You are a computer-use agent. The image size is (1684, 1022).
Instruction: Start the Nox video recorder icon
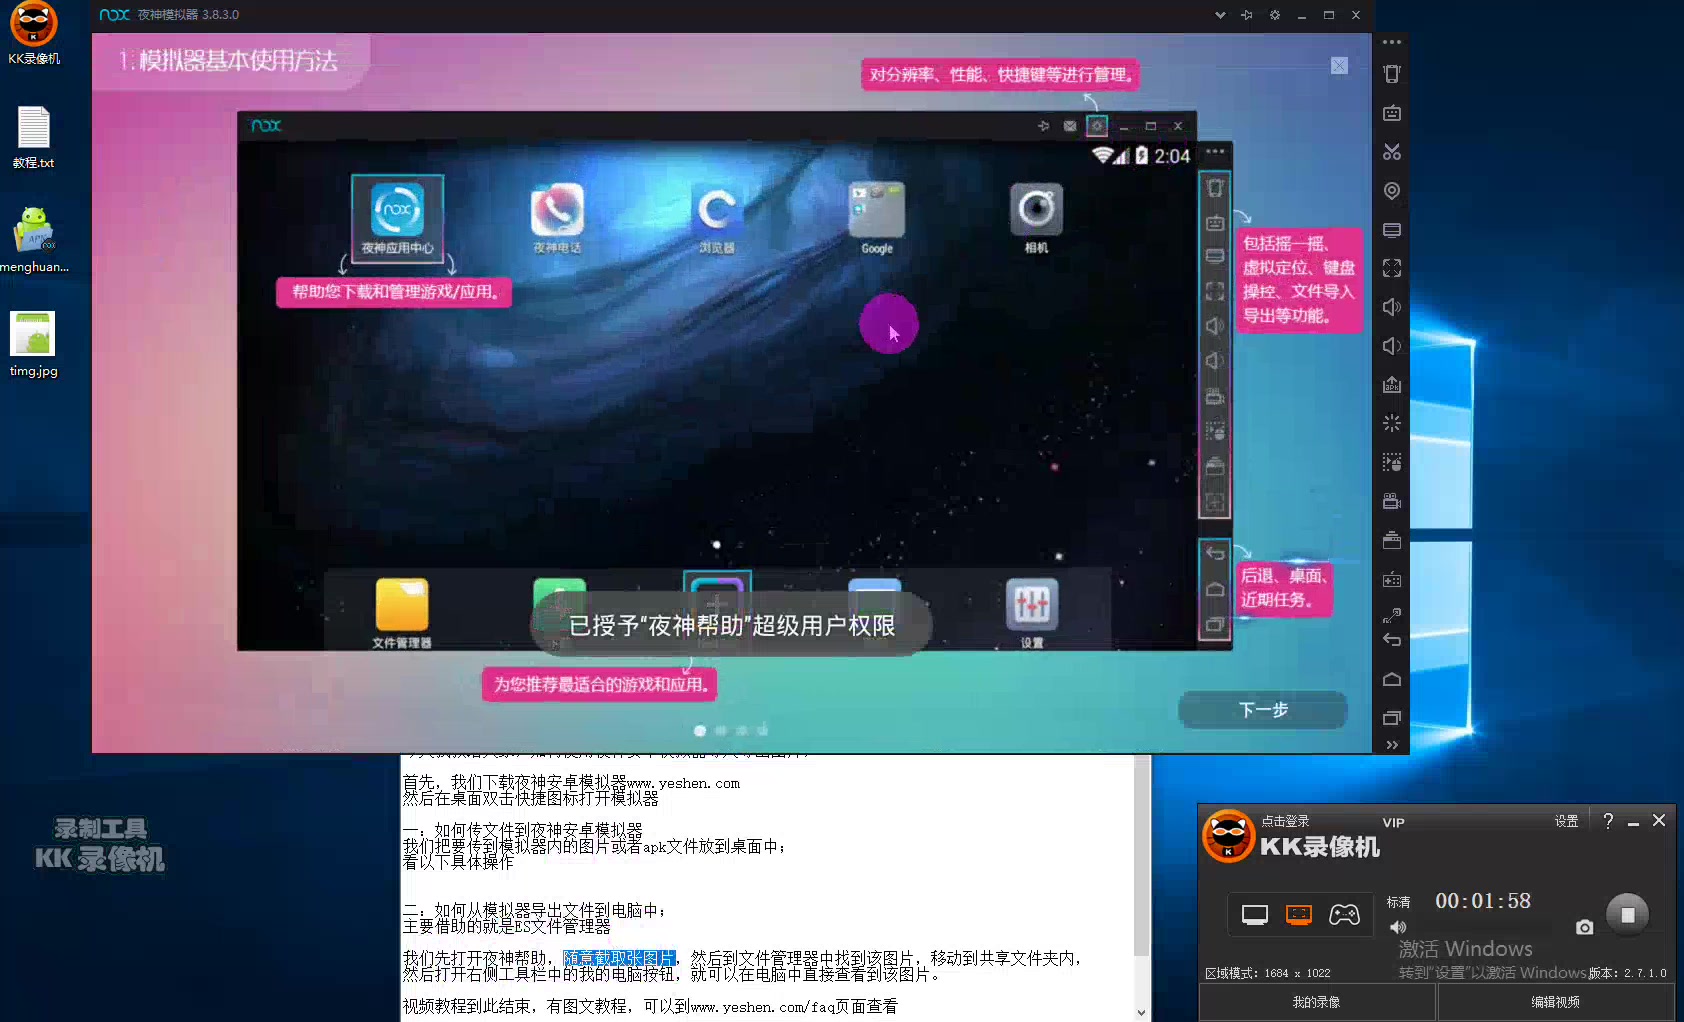coord(1391,501)
